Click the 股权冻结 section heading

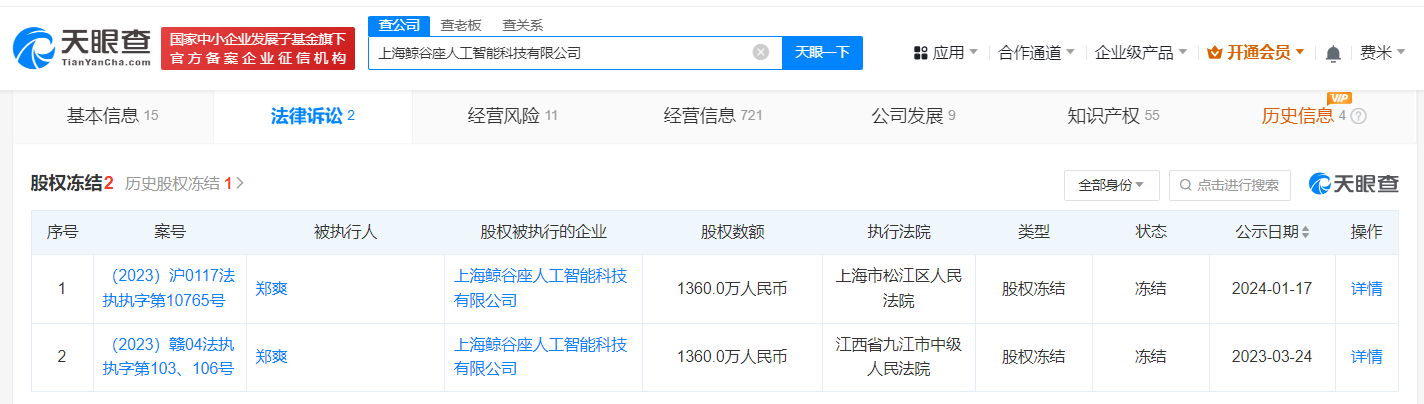(72, 183)
